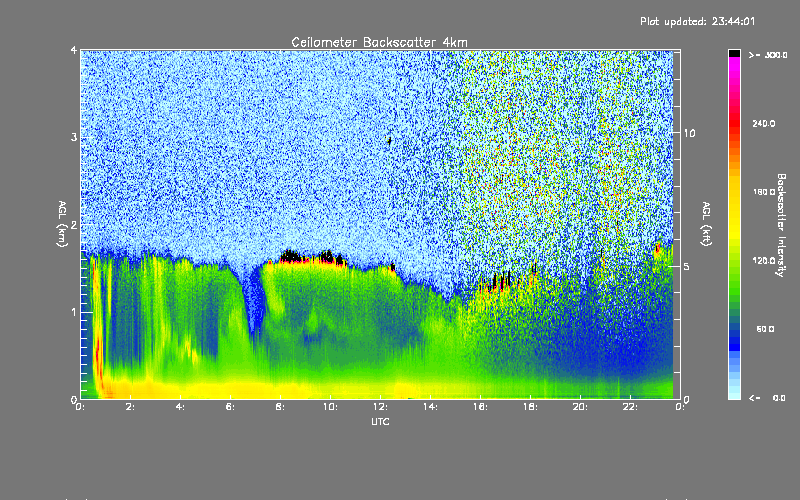Image resolution: width=800 pixels, height=500 pixels.
Task: Click the 'UTC' time axis label
Action: (380, 421)
